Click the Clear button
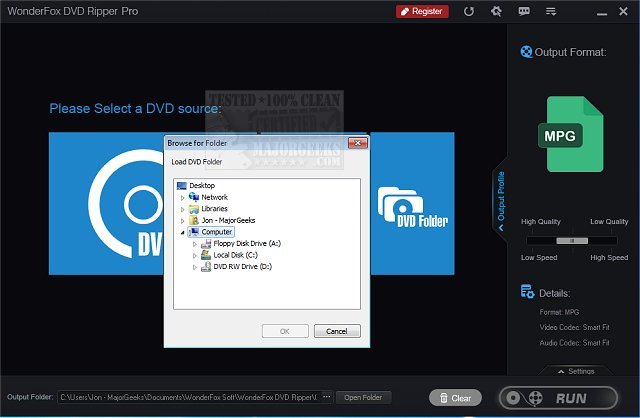 [x=455, y=398]
